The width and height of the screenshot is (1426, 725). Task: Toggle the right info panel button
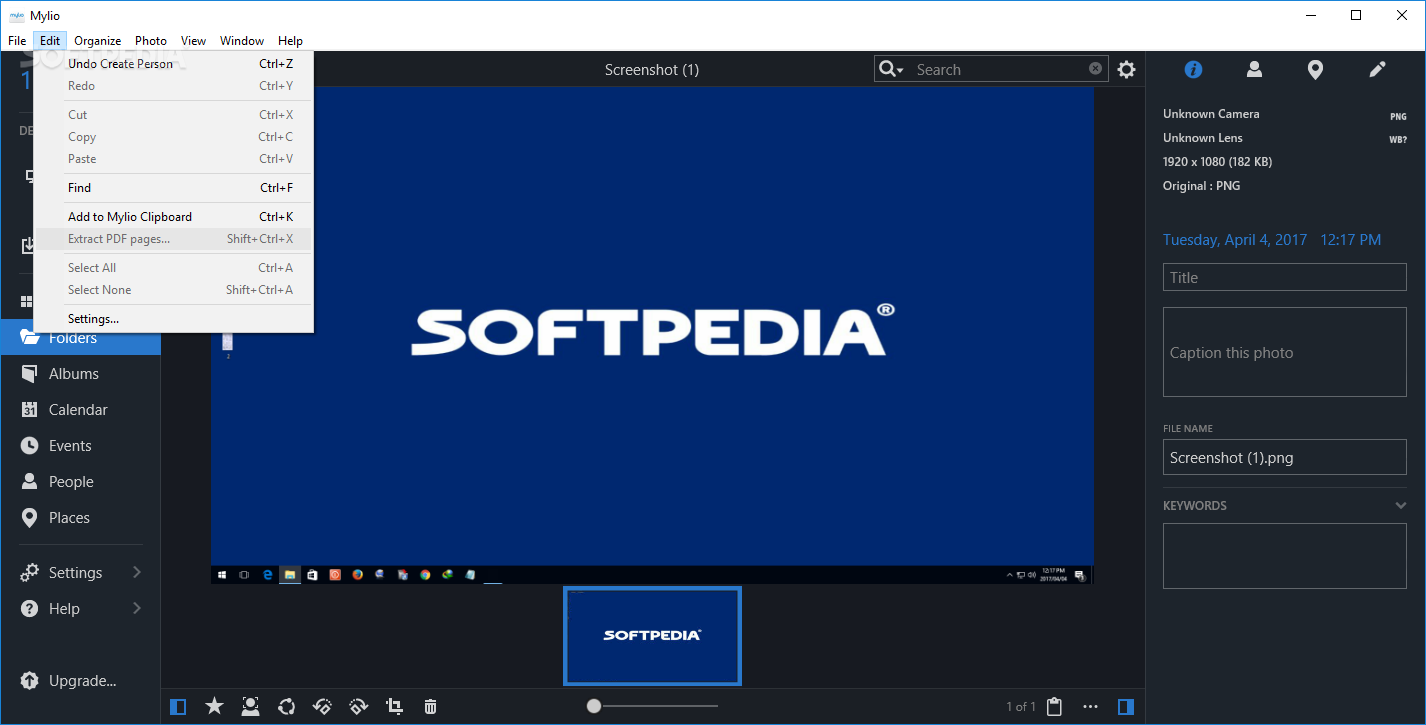click(1126, 707)
